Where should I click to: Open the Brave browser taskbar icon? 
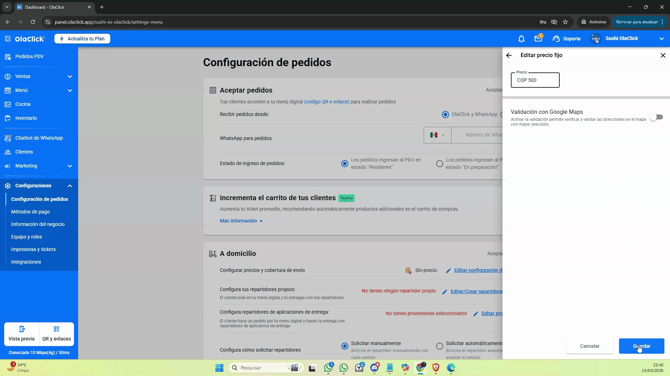pyautogui.click(x=436, y=368)
